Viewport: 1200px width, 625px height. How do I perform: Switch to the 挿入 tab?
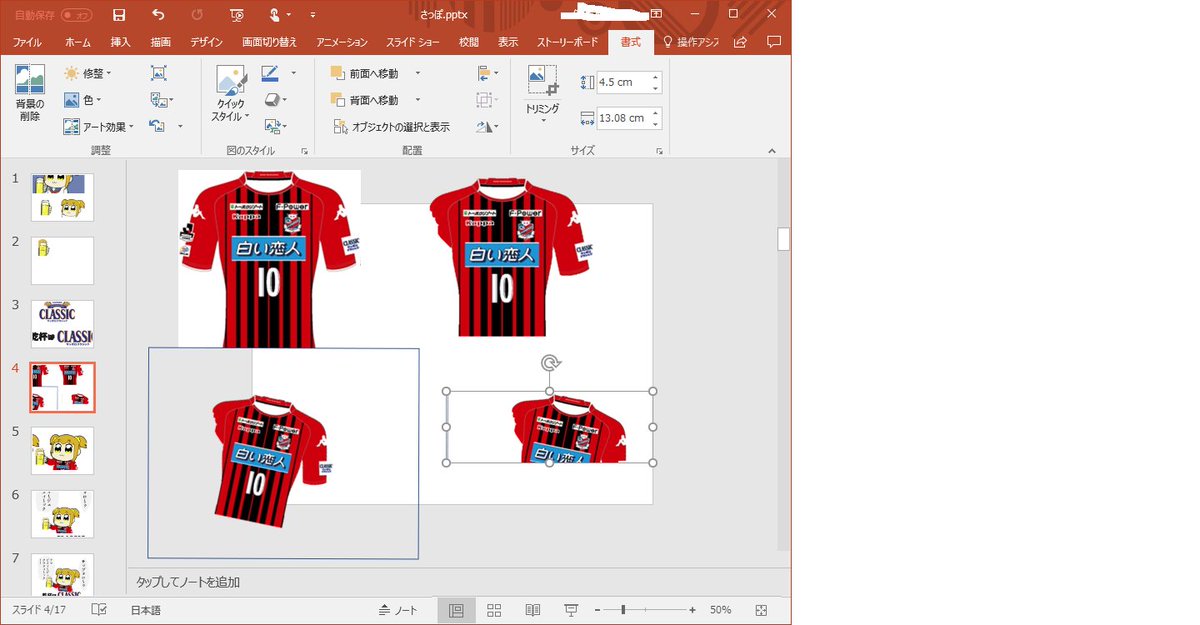(x=121, y=42)
